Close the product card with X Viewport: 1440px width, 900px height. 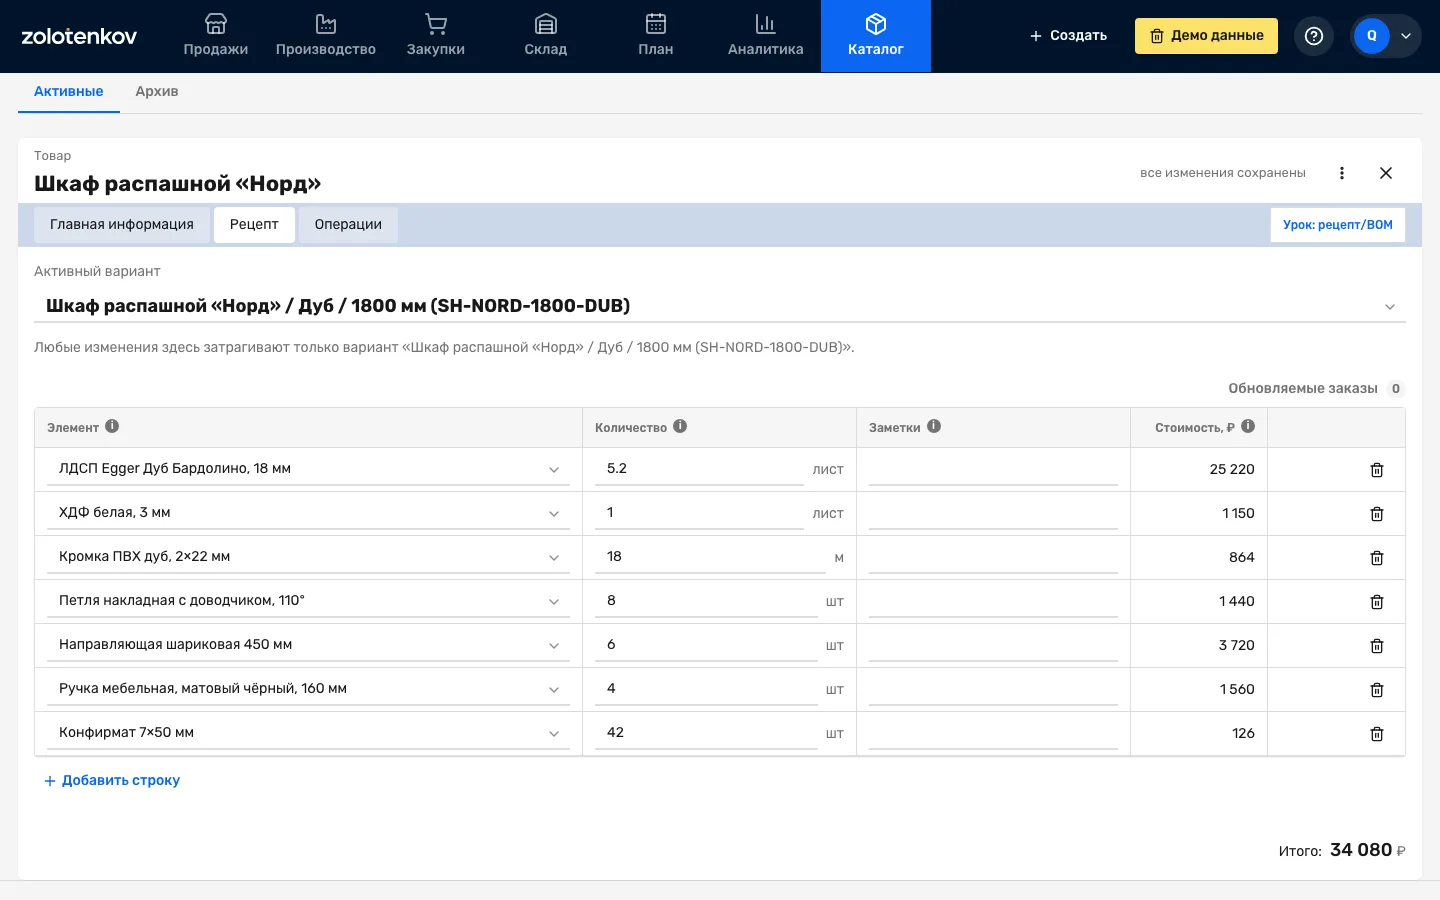(x=1386, y=173)
